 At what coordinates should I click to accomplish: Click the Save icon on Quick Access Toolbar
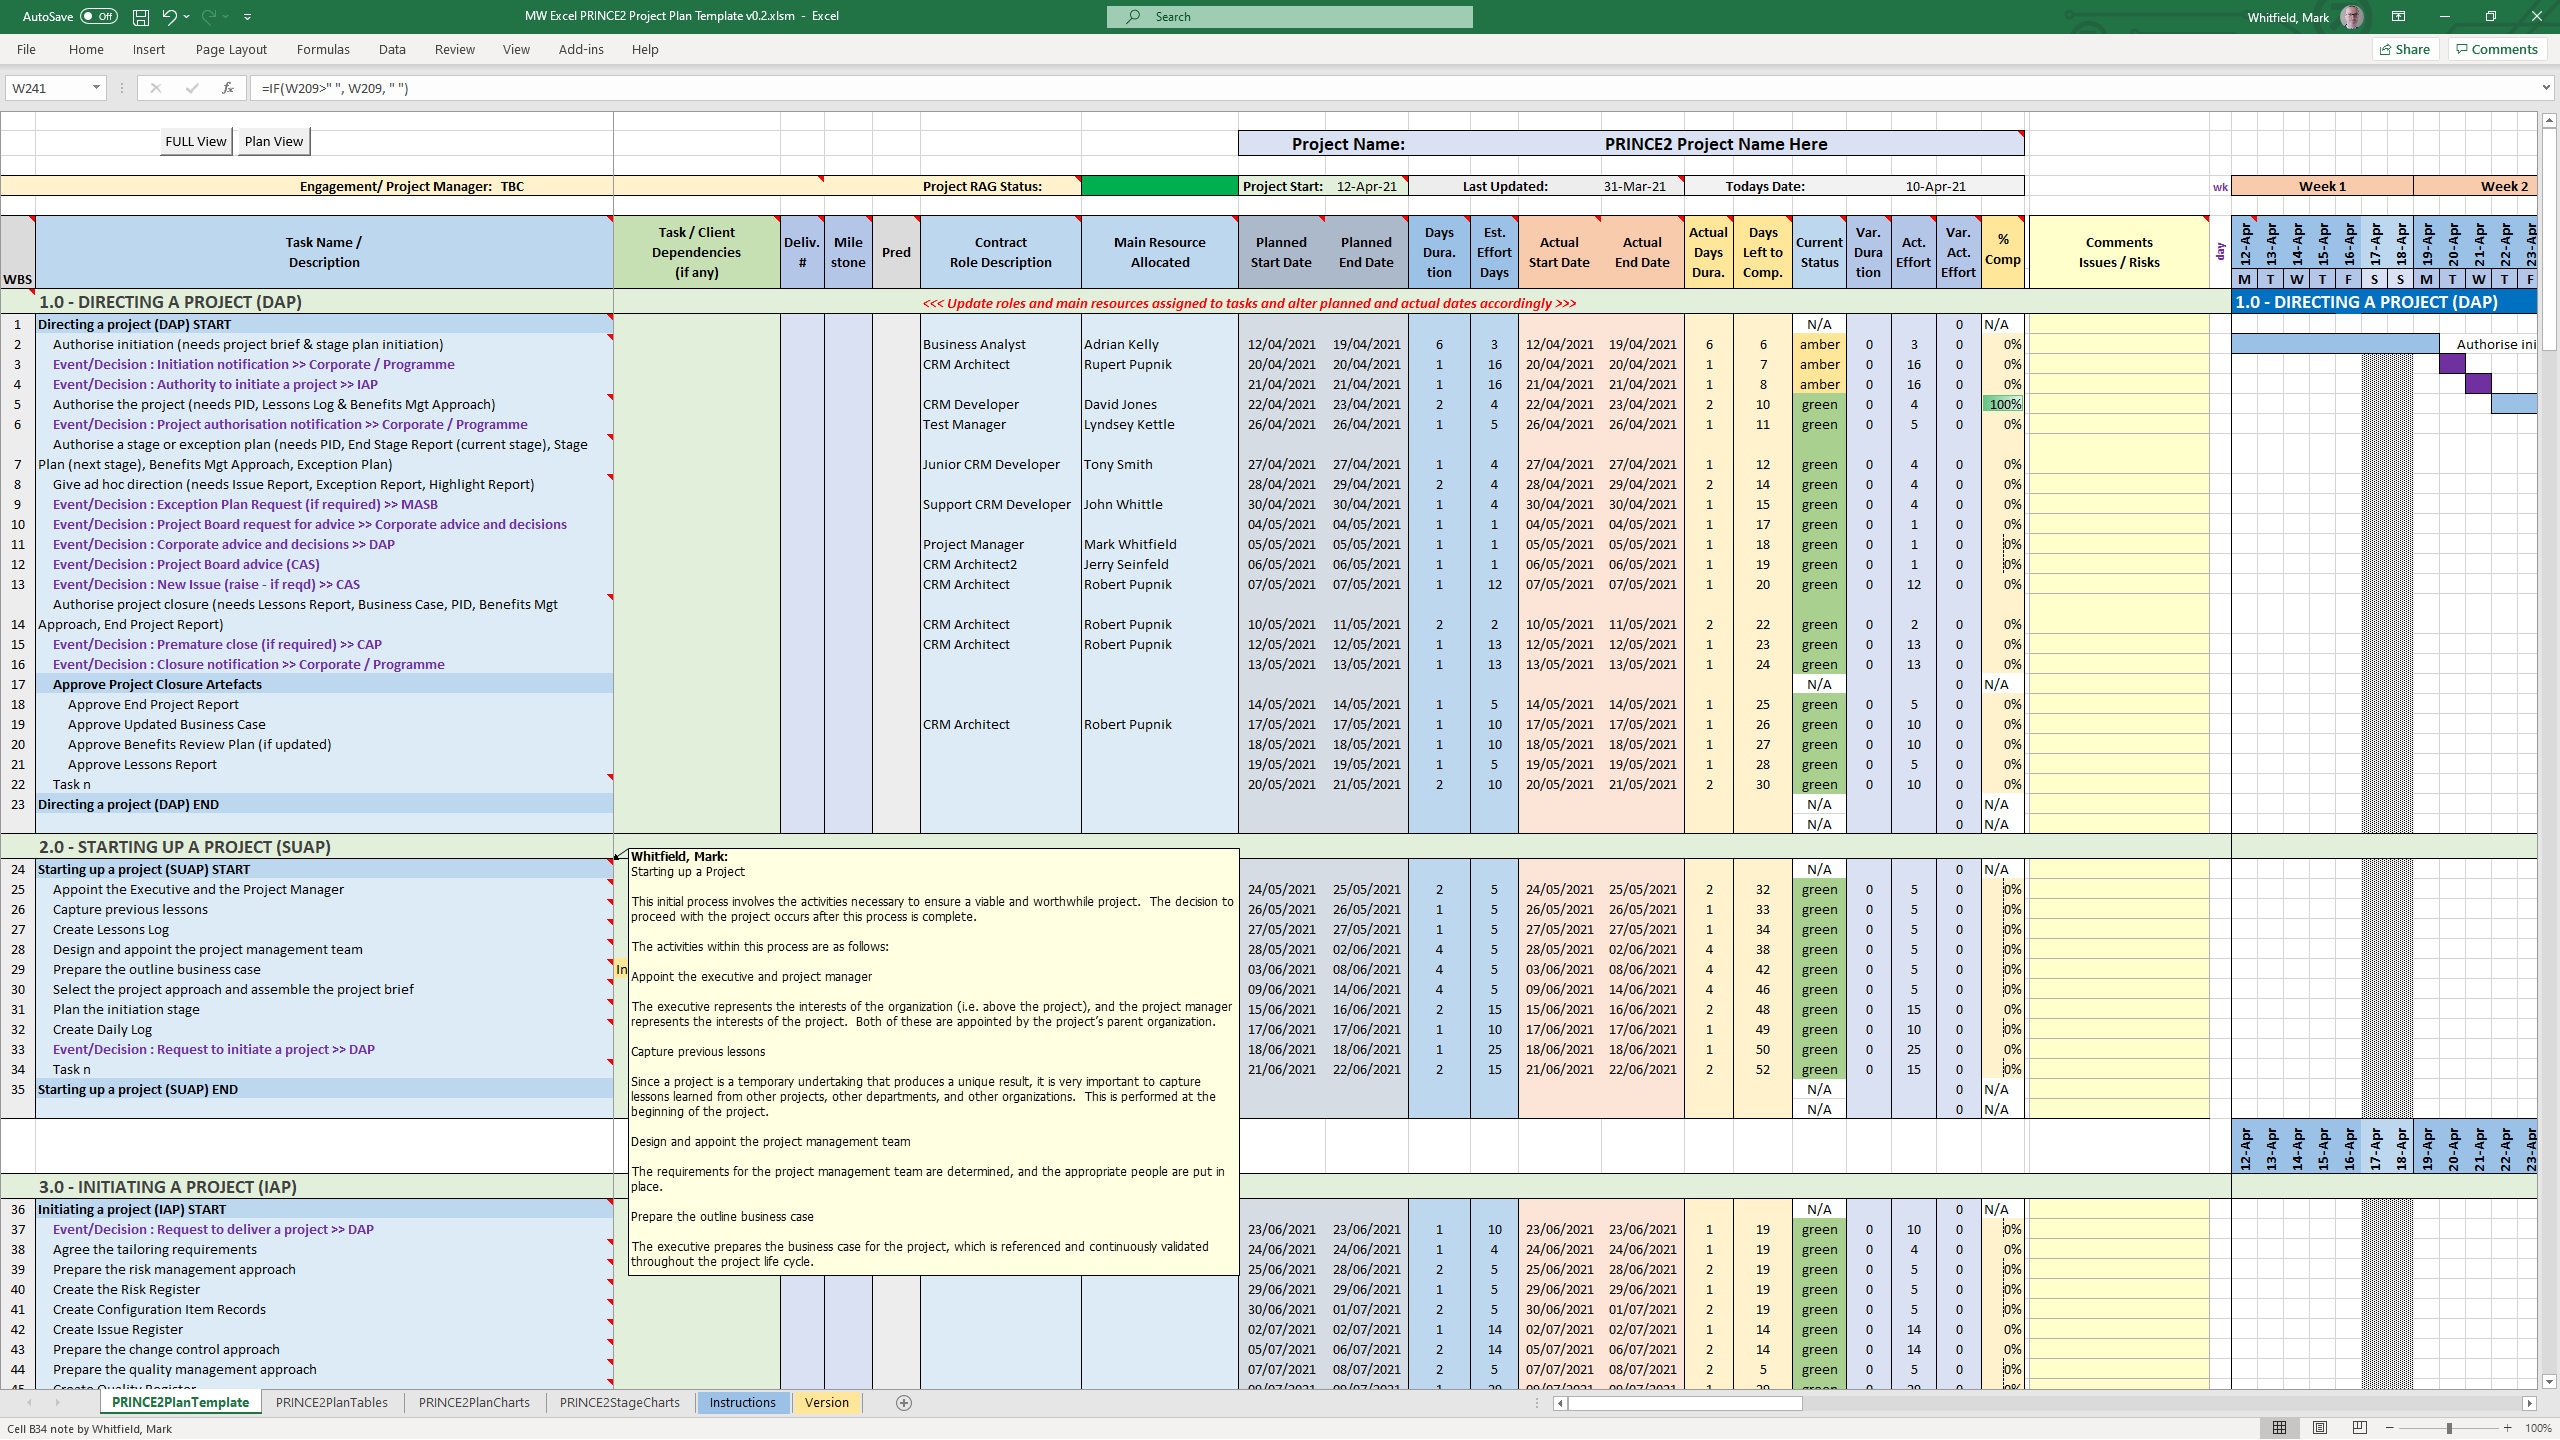click(x=139, y=16)
